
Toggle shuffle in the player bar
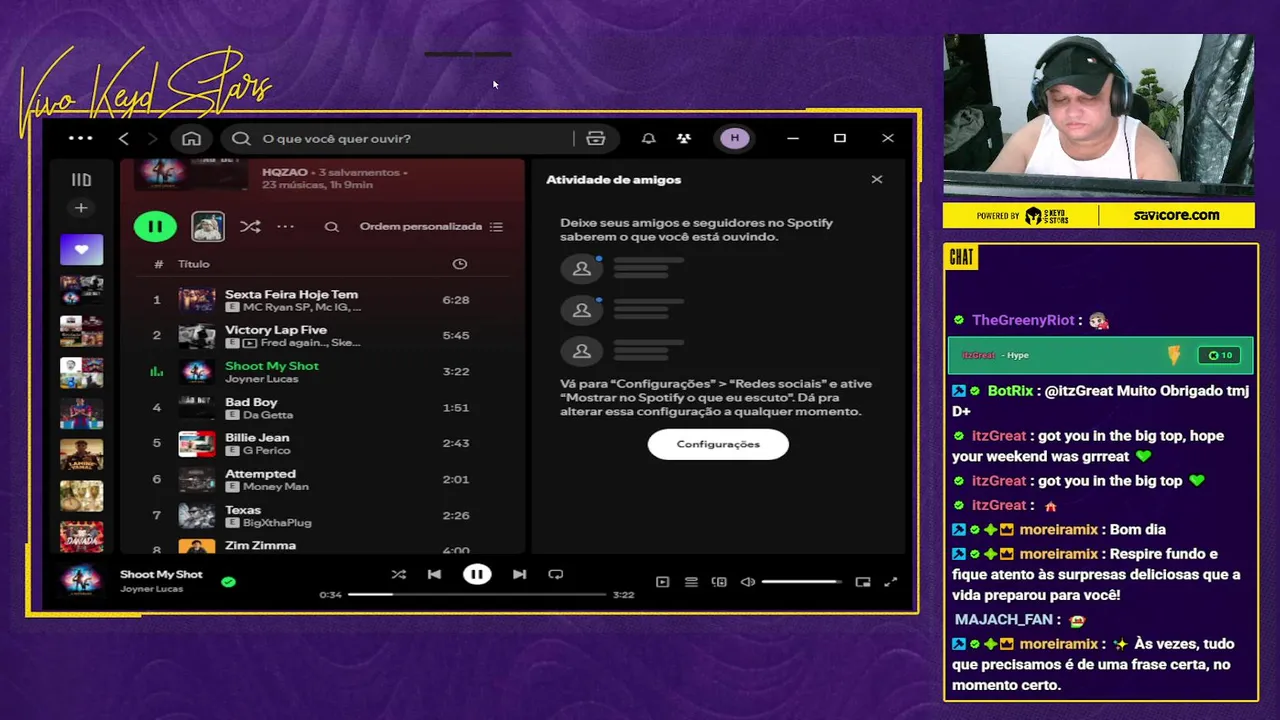pyautogui.click(x=398, y=574)
